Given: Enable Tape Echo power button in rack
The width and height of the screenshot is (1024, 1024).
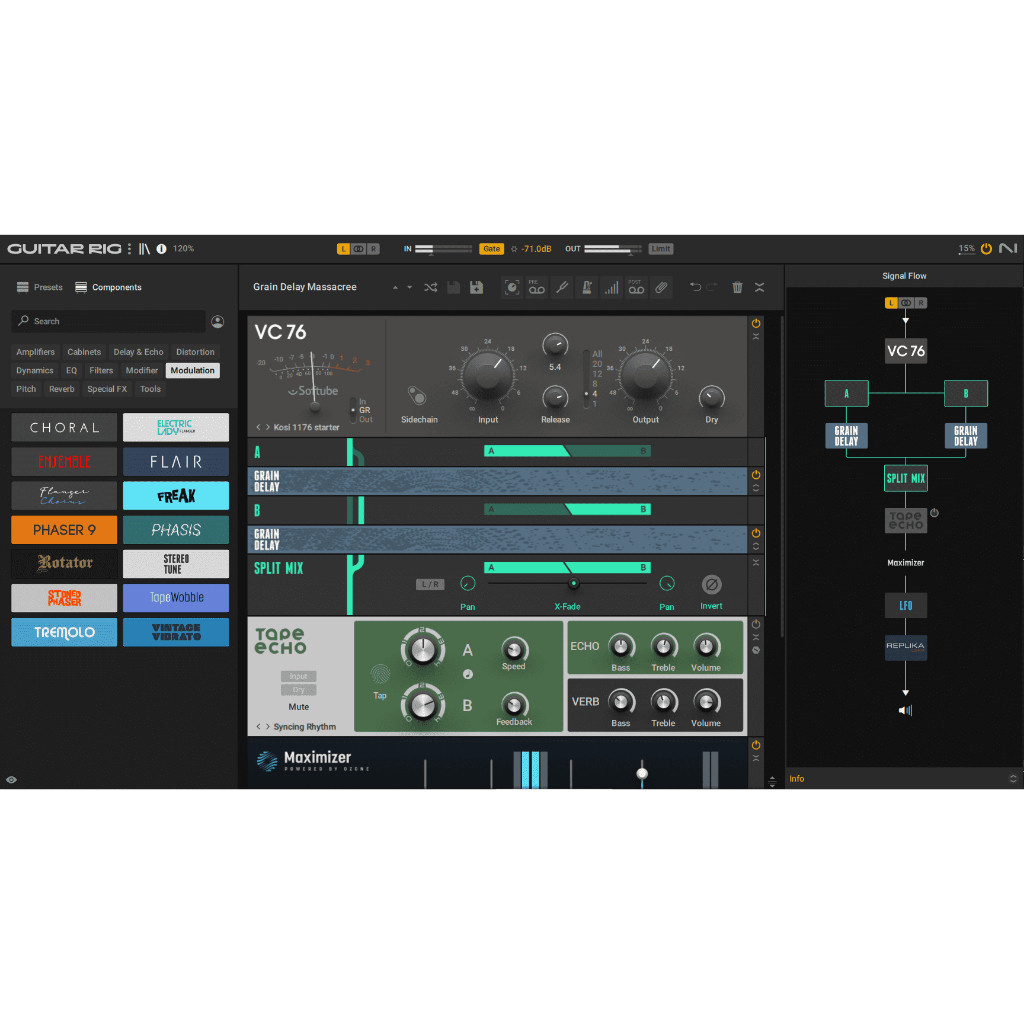Looking at the screenshot, I should click(x=756, y=624).
